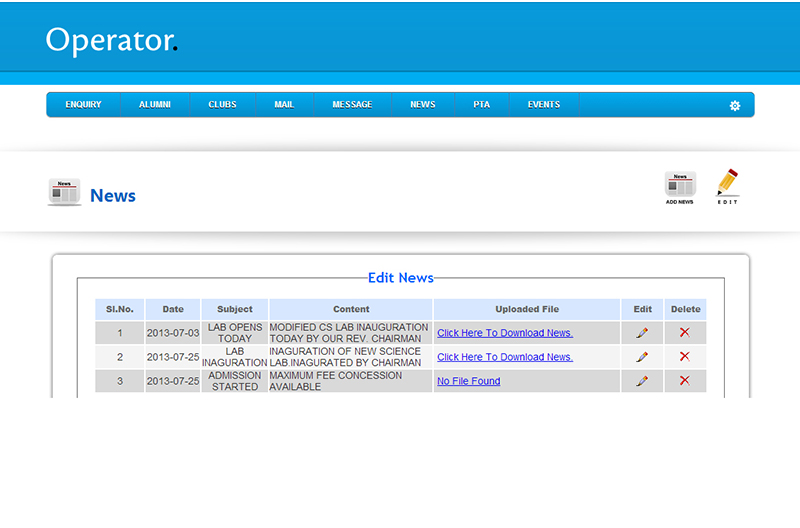Edit the LAB OPENS TODAY news row
Viewport: 800px width, 528px height.
click(x=642, y=332)
